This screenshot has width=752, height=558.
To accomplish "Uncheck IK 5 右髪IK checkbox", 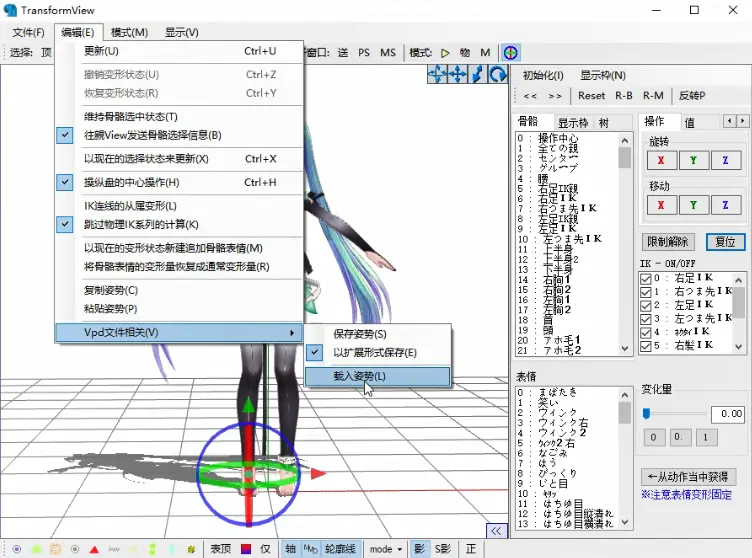I will [646, 346].
